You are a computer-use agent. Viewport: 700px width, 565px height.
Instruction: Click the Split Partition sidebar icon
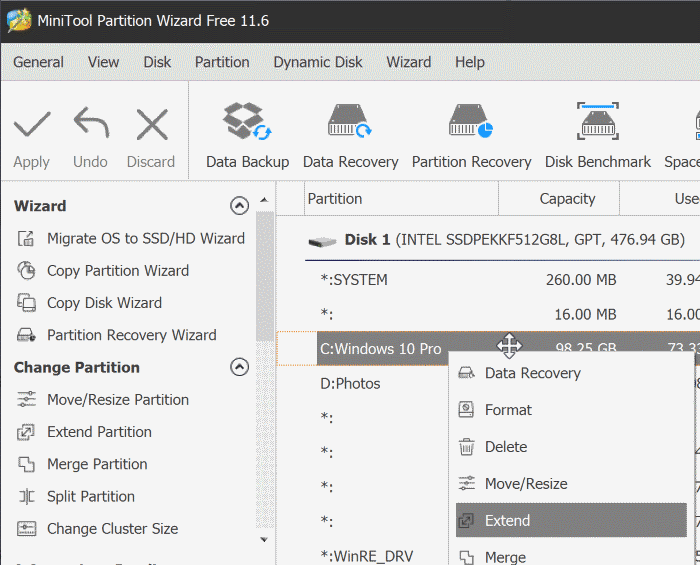tap(26, 496)
